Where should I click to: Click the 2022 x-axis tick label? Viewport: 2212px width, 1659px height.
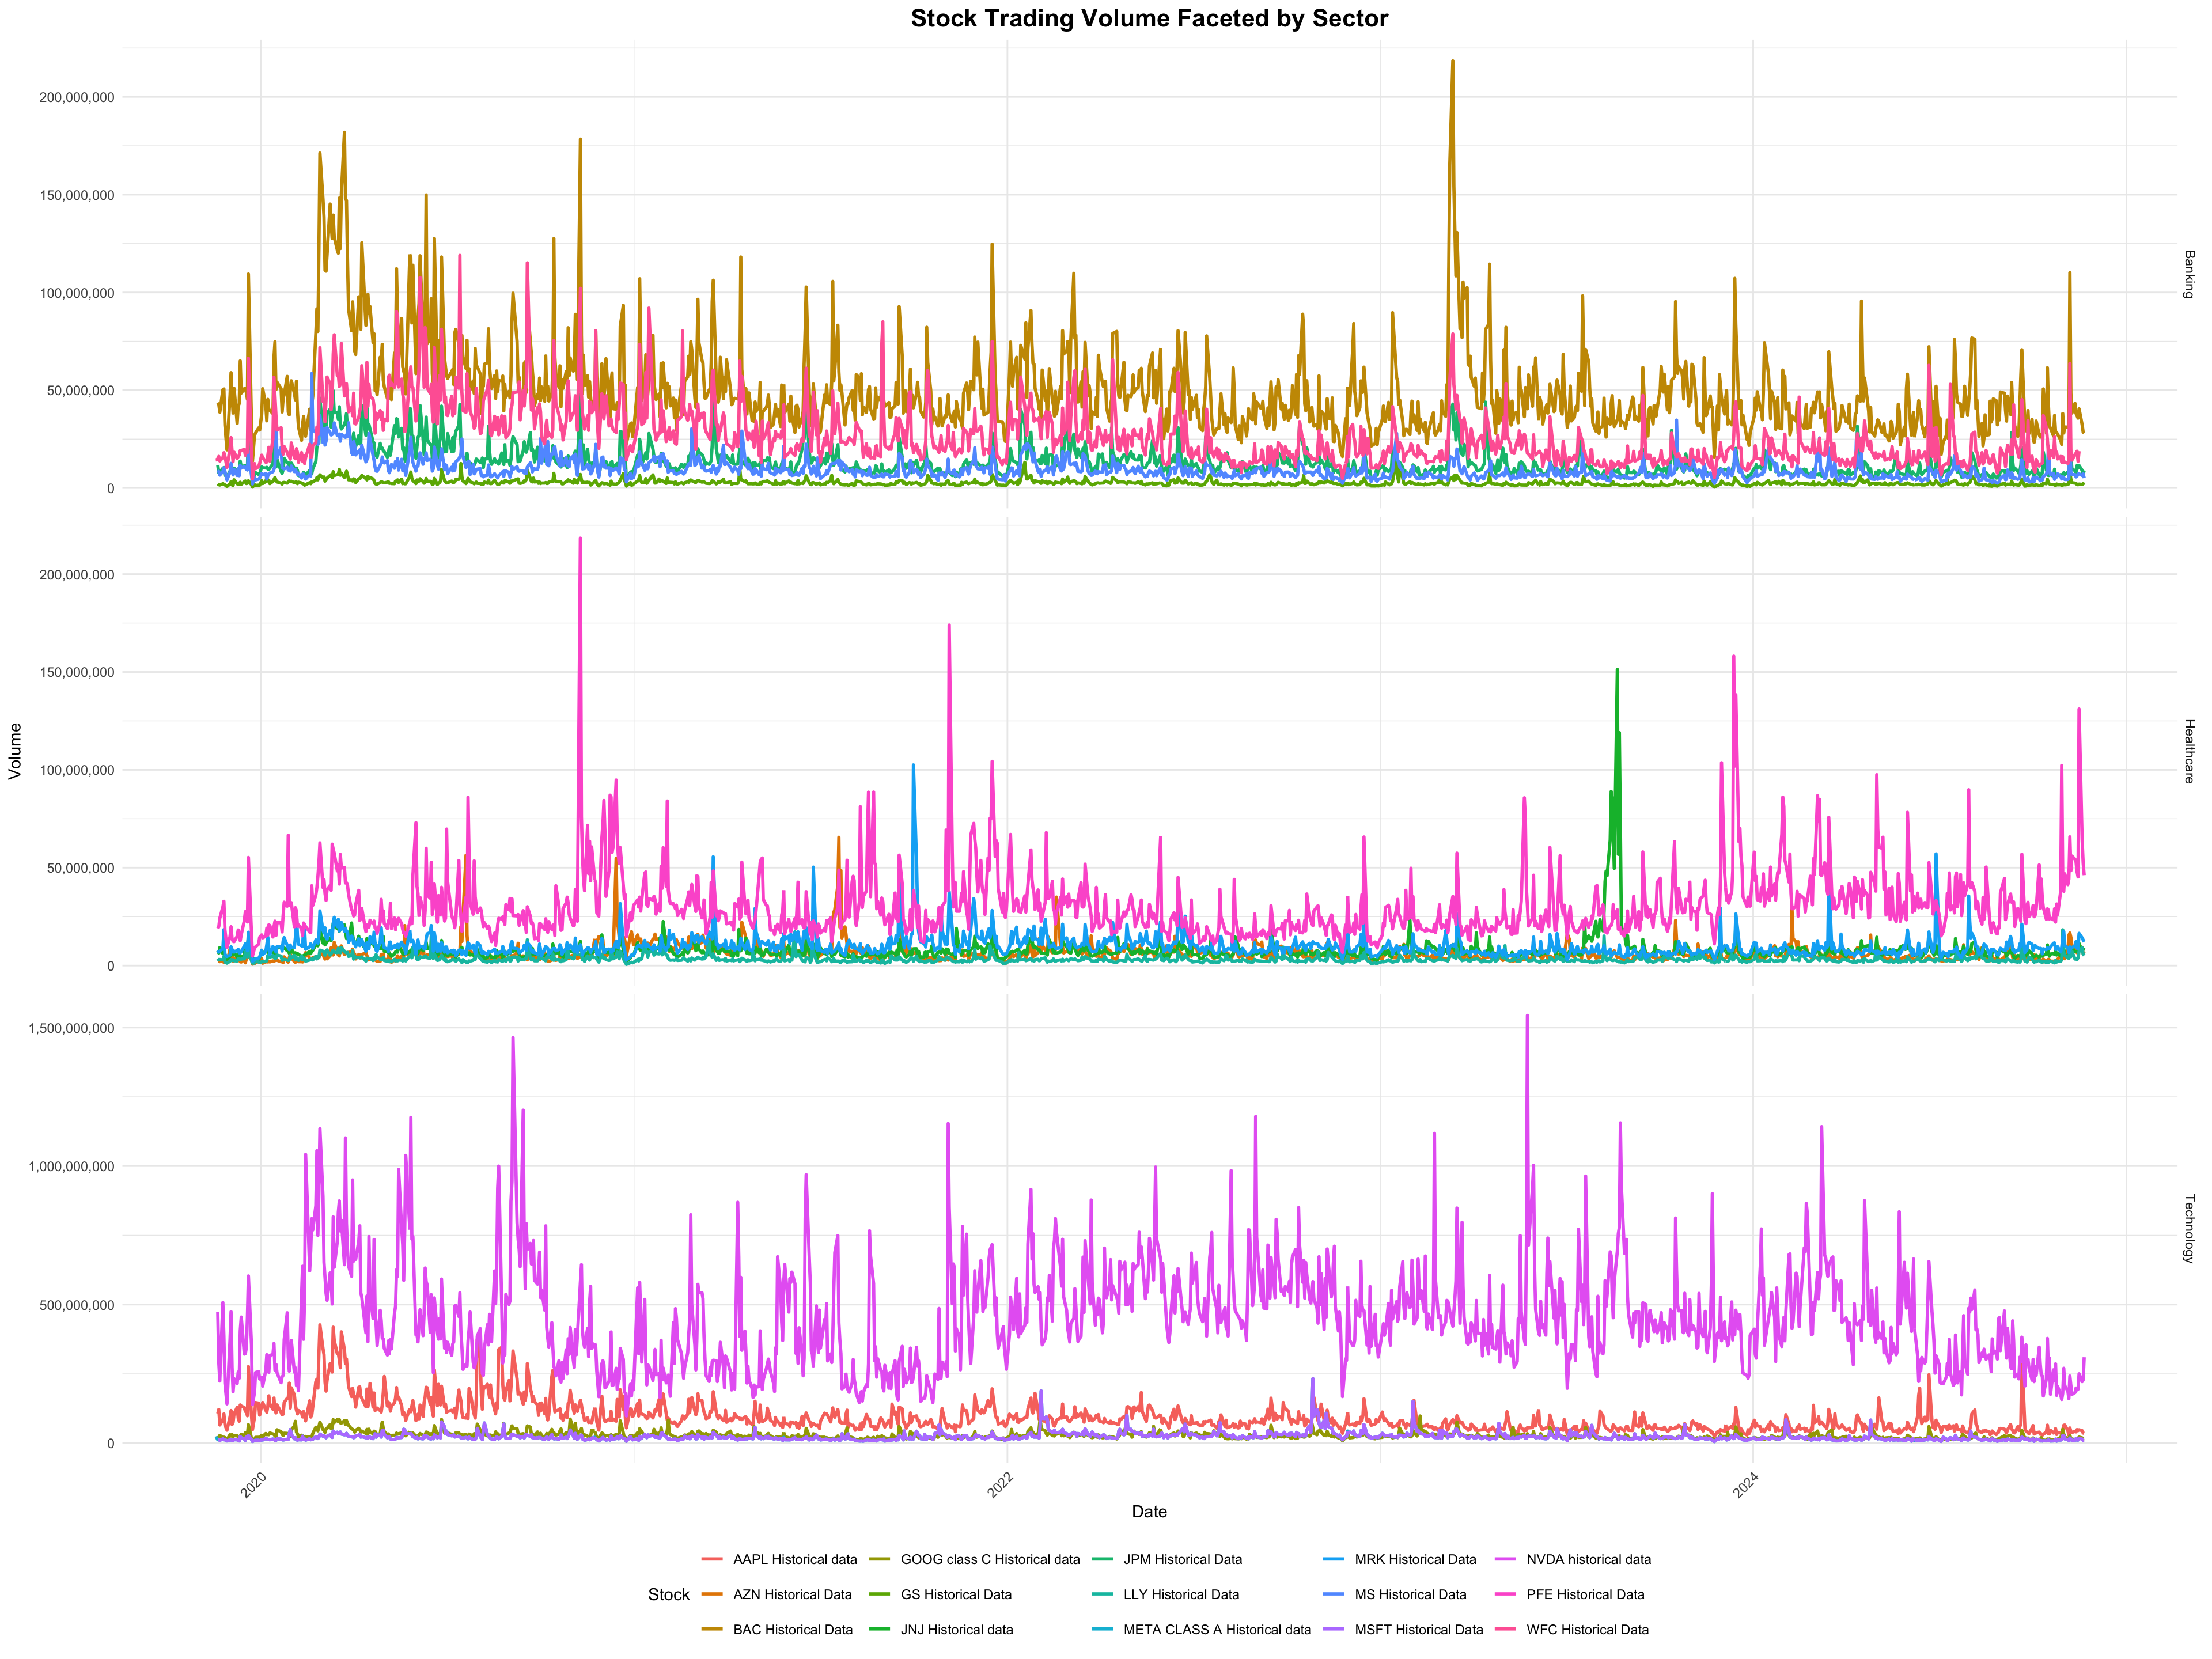coord(1001,1485)
